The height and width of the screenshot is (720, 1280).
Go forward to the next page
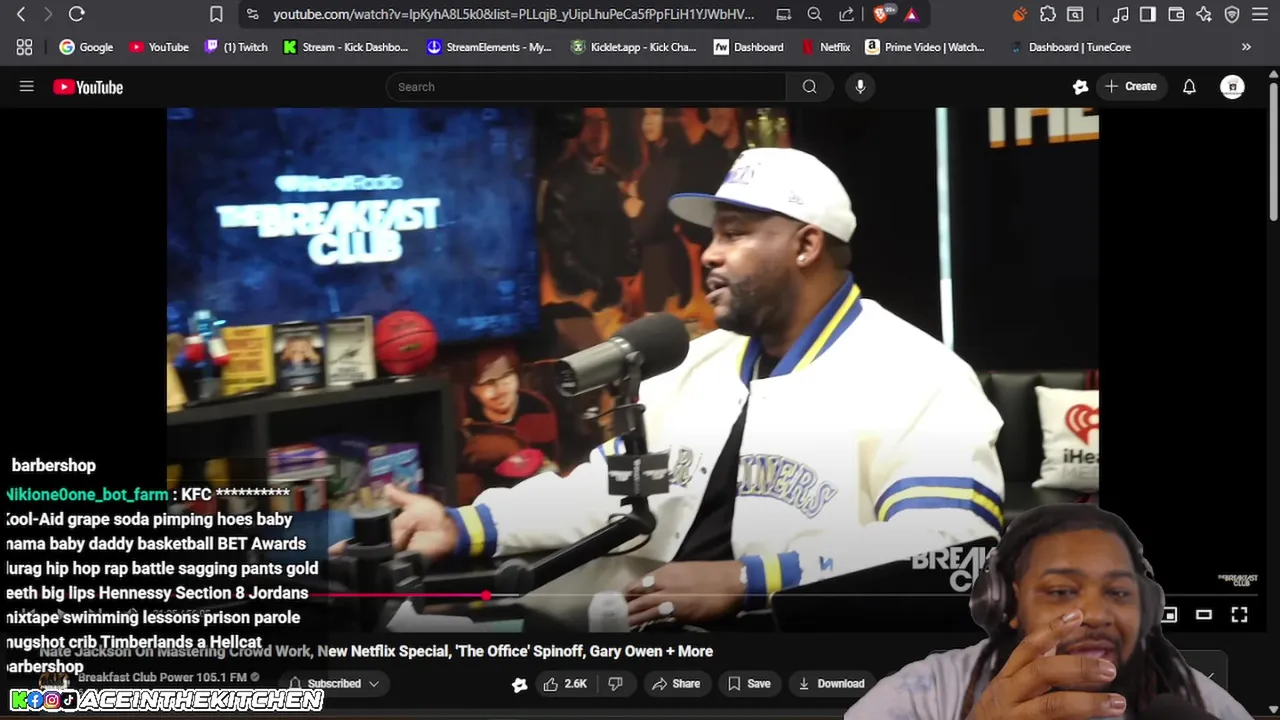pos(47,14)
